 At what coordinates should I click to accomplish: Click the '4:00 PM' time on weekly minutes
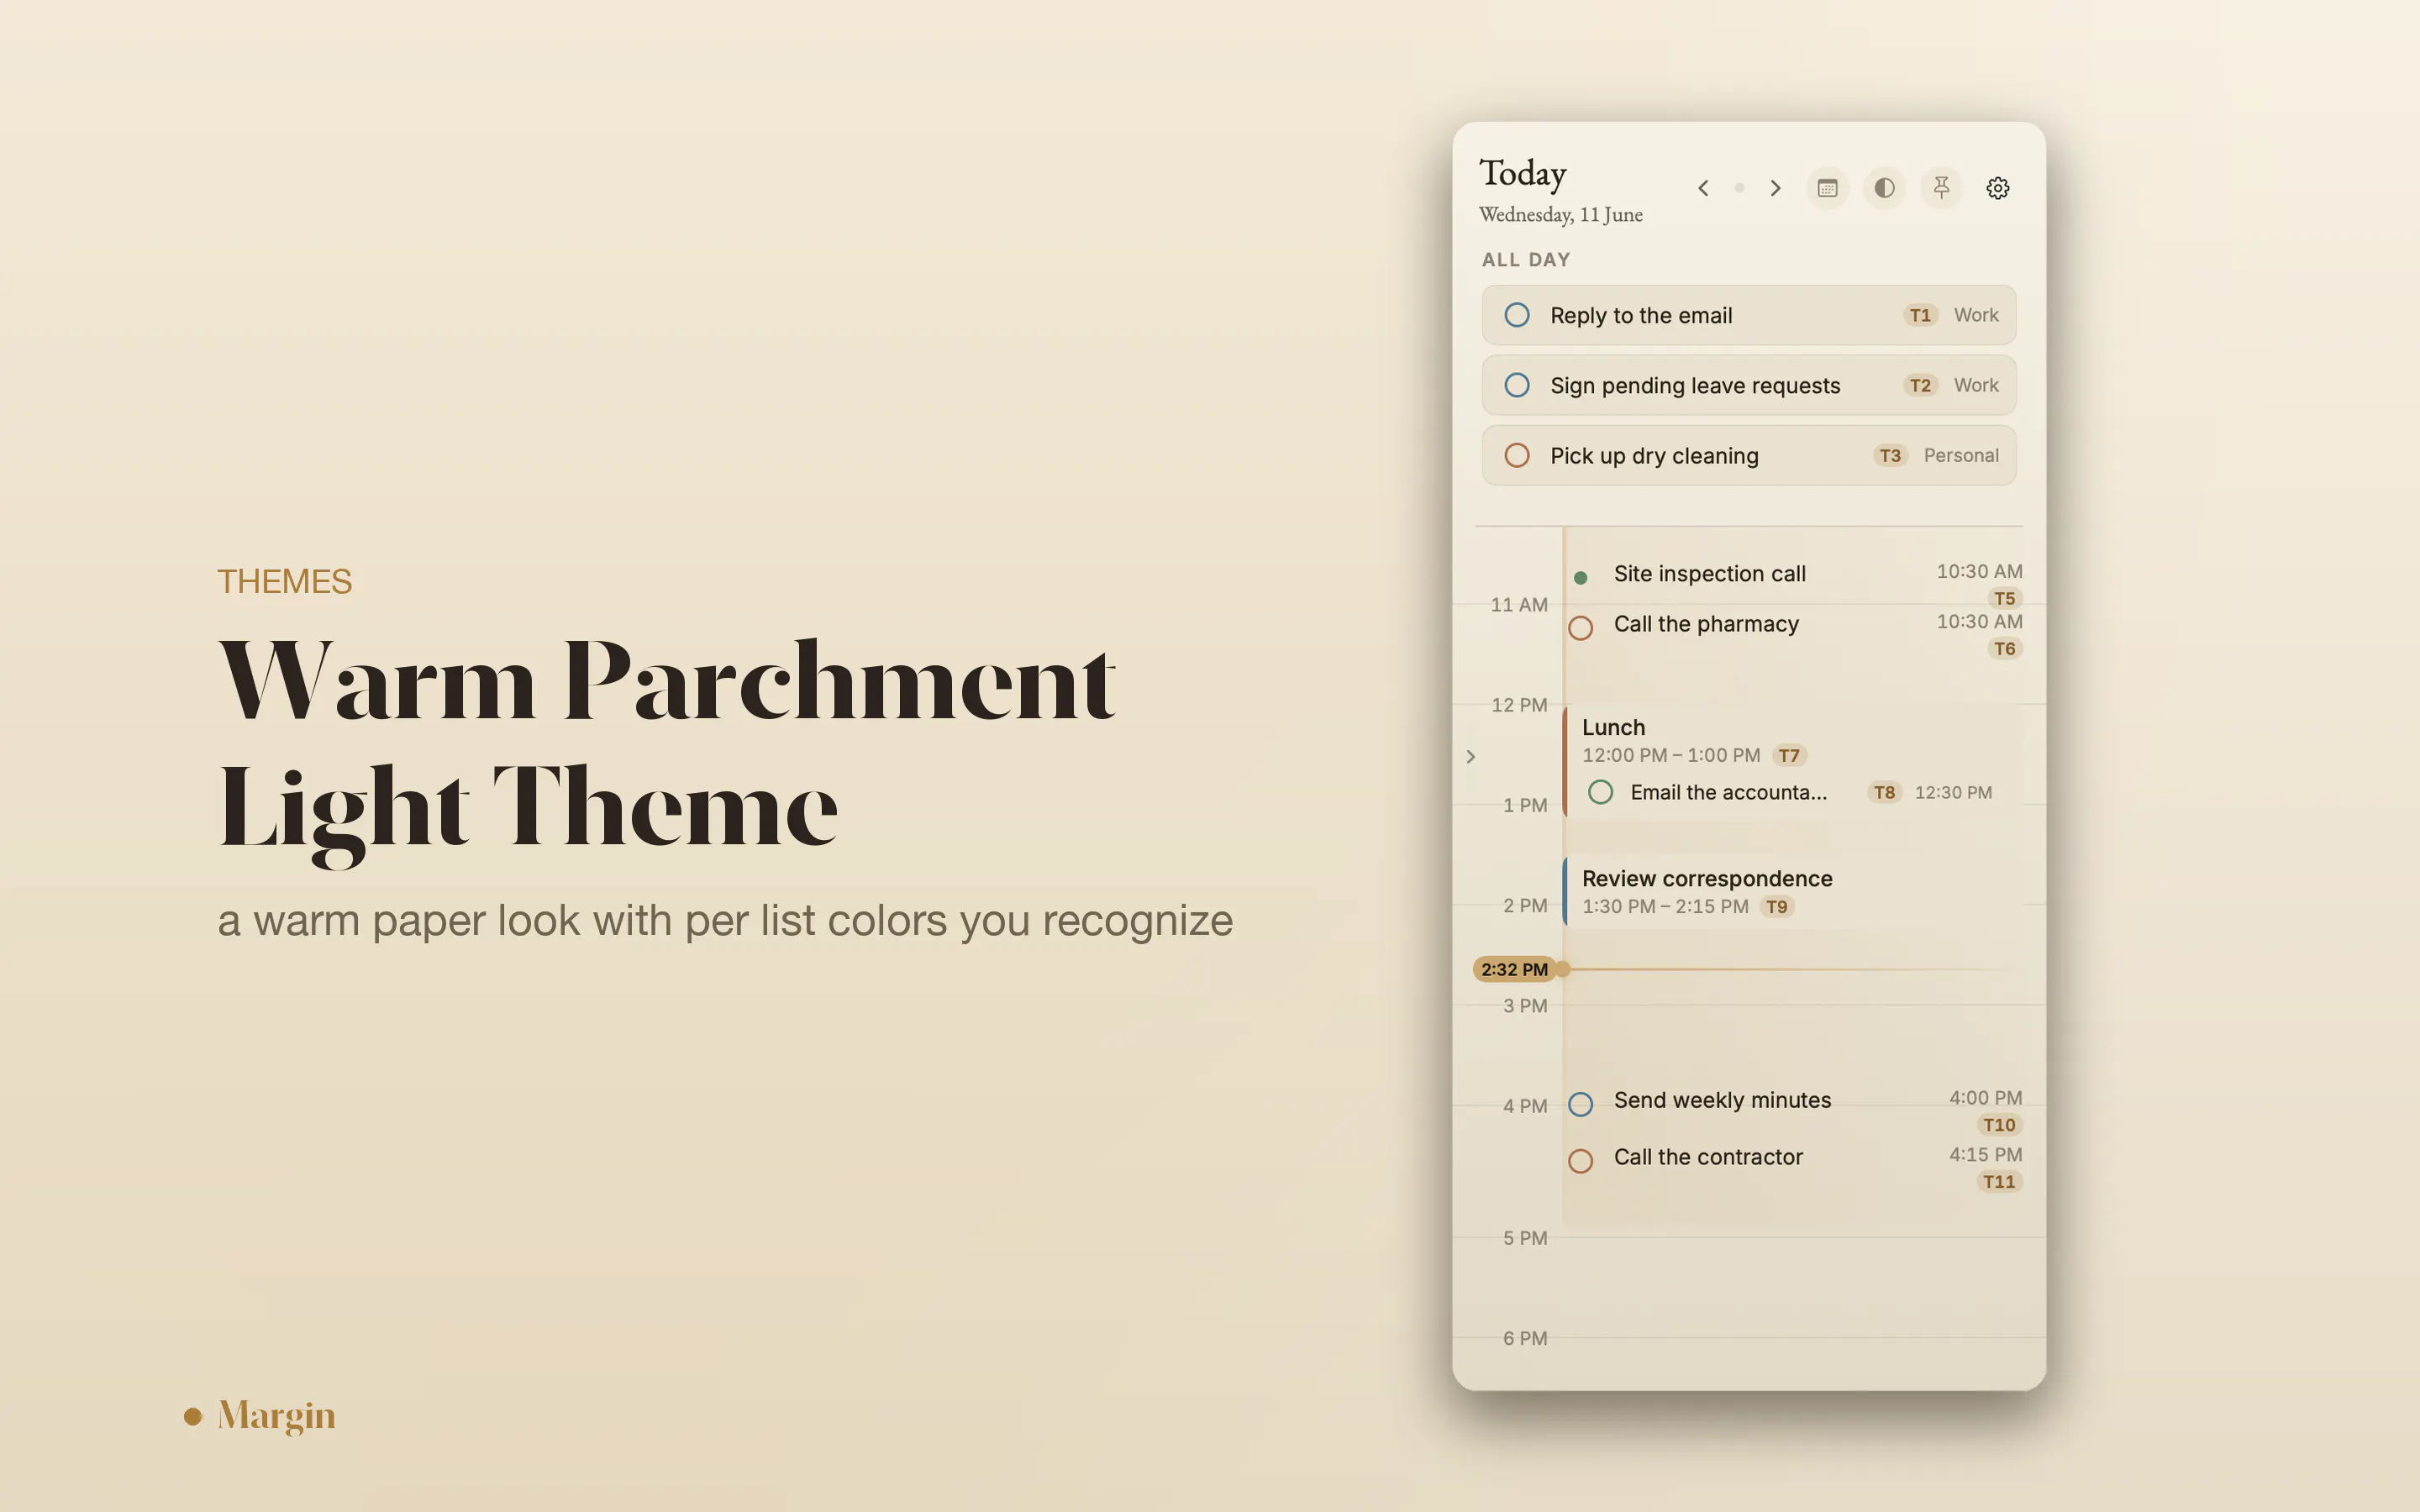point(1985,1098)
